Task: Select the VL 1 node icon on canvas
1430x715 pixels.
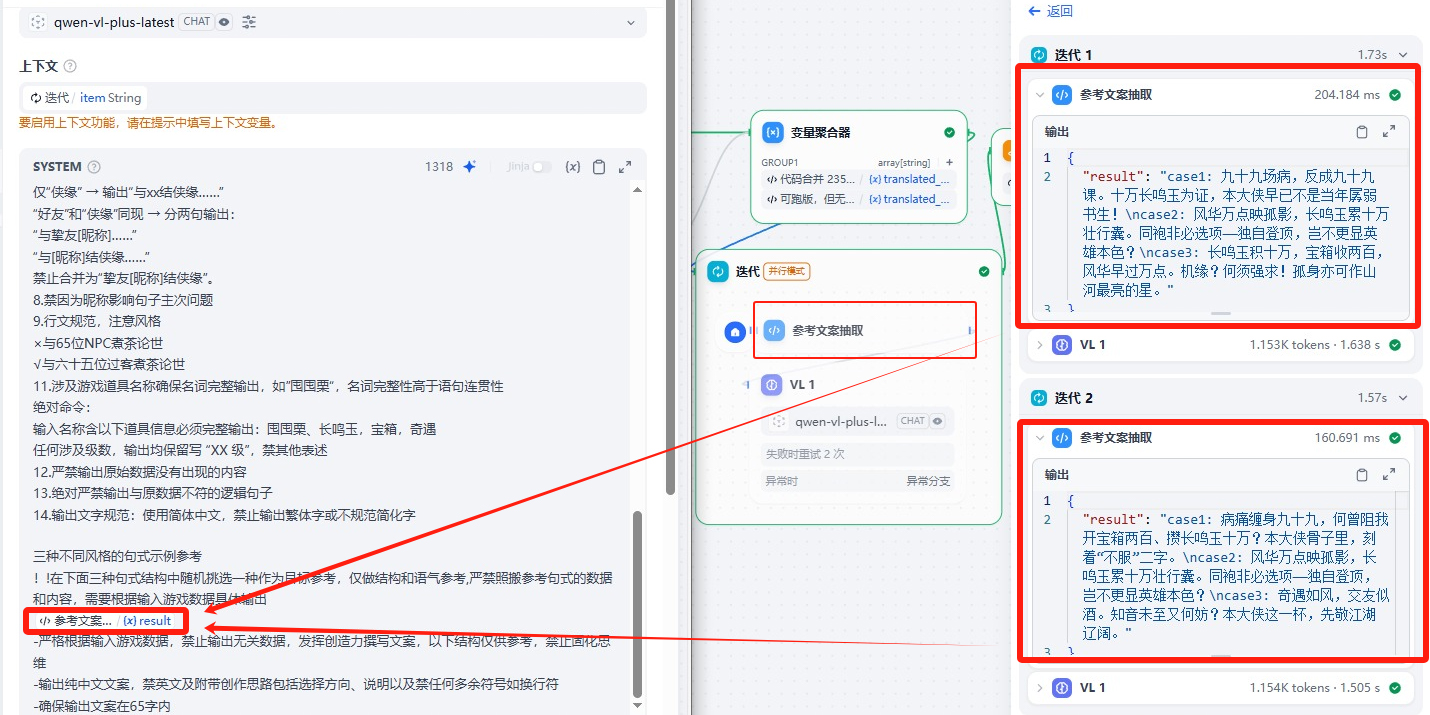Action: point(772,385)
